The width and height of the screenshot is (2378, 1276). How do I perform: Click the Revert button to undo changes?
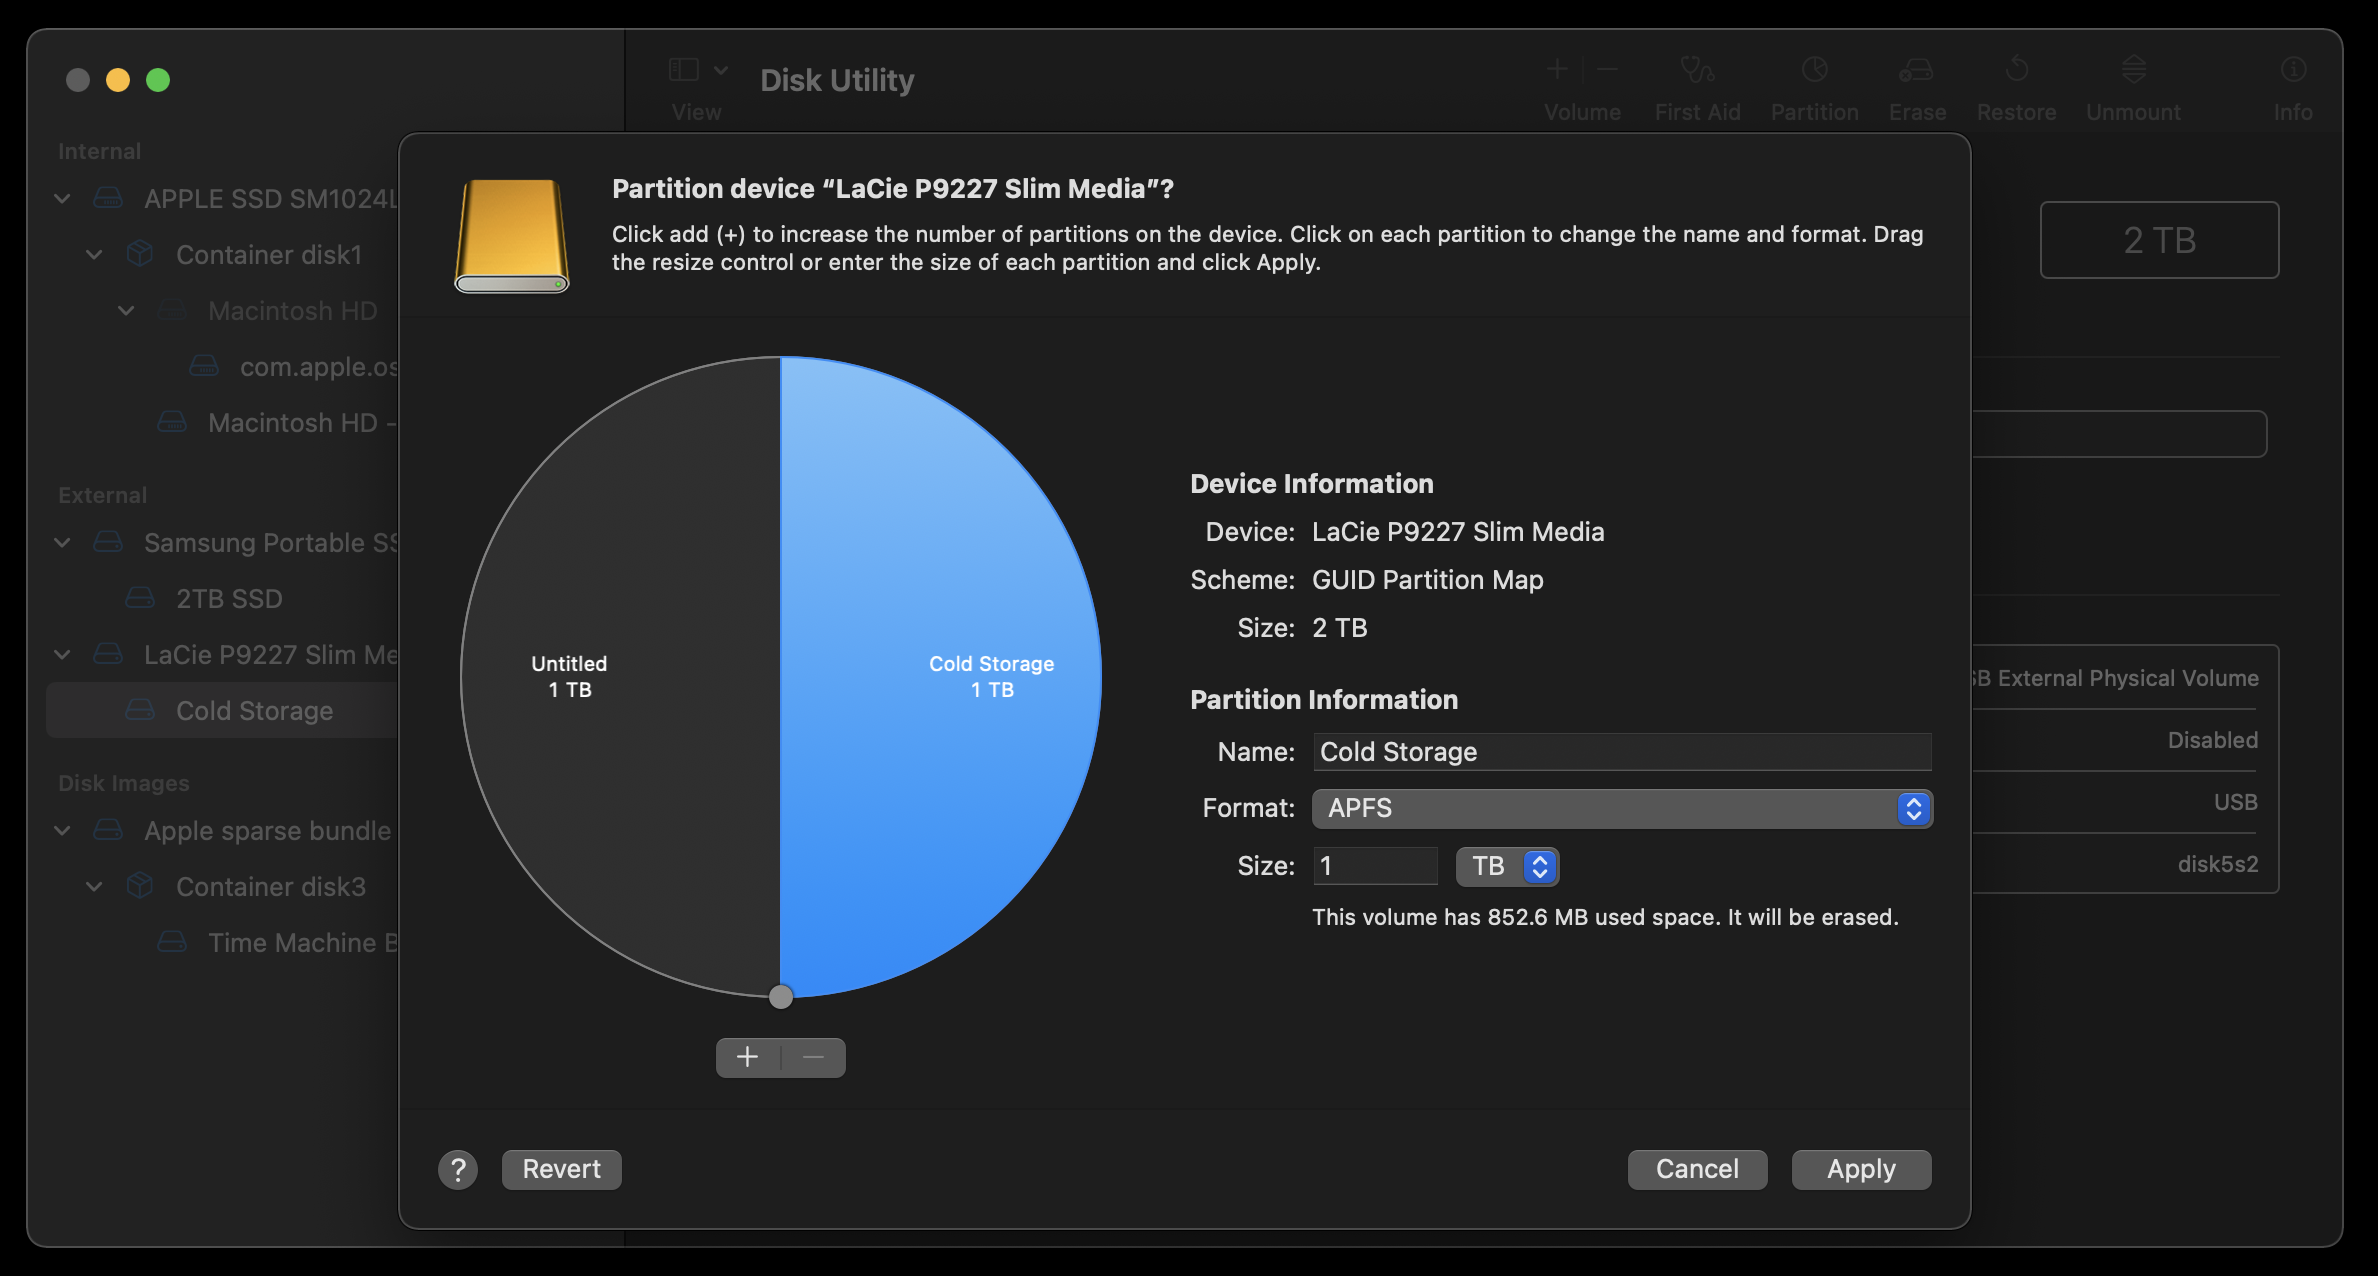pos(560,1167)
